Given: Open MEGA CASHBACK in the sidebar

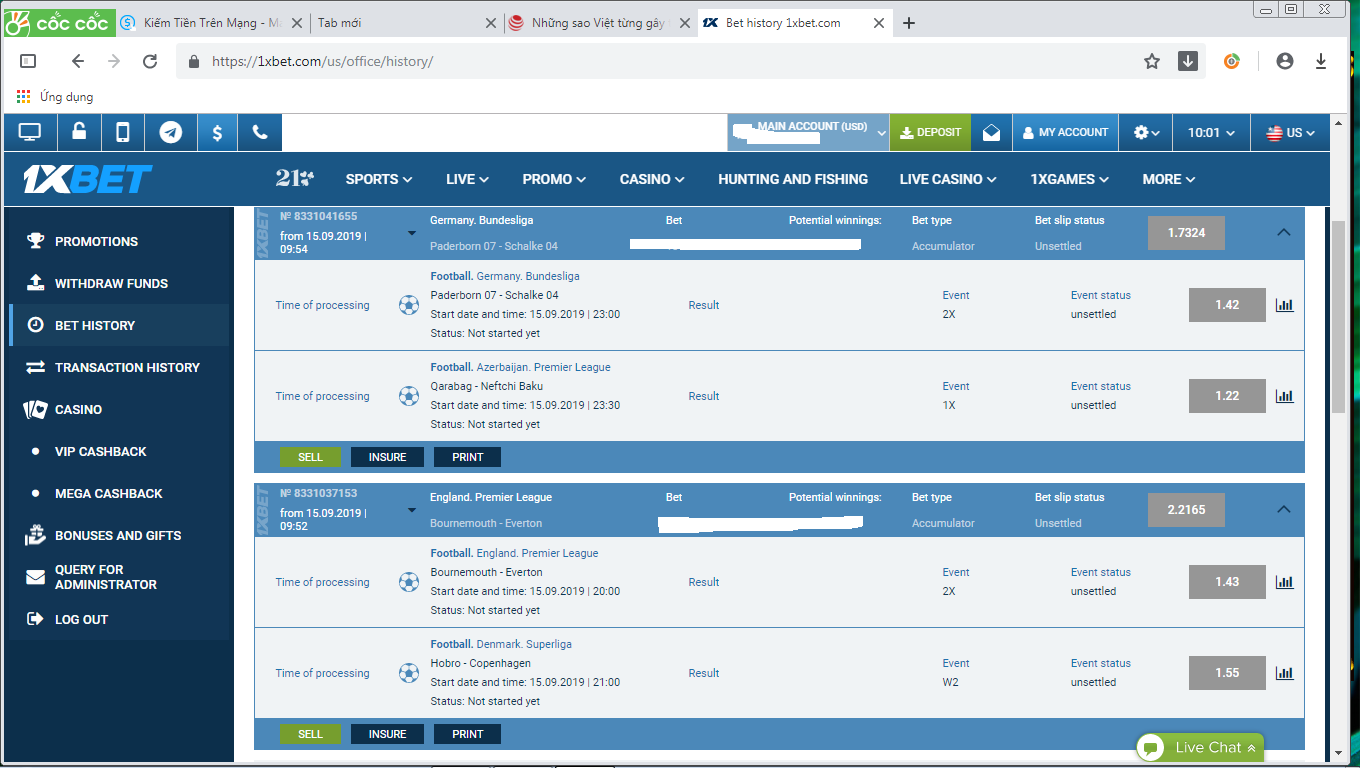Looking at the screenshot, I should (119, 493).
